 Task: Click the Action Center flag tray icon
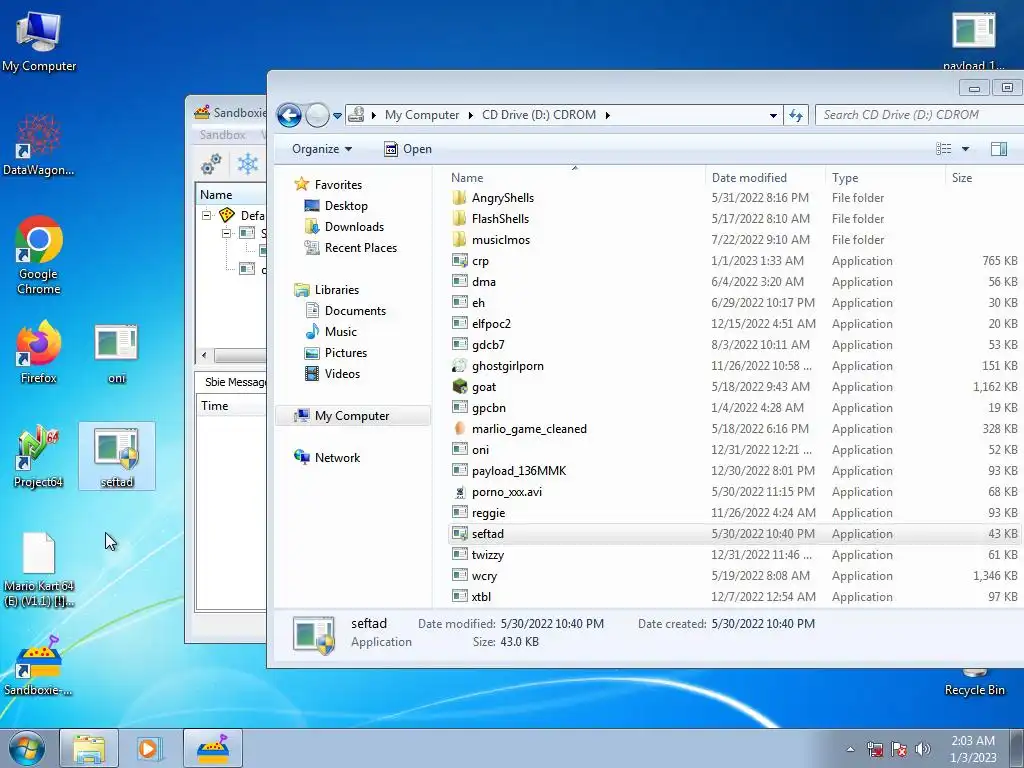tap(899, 749)
